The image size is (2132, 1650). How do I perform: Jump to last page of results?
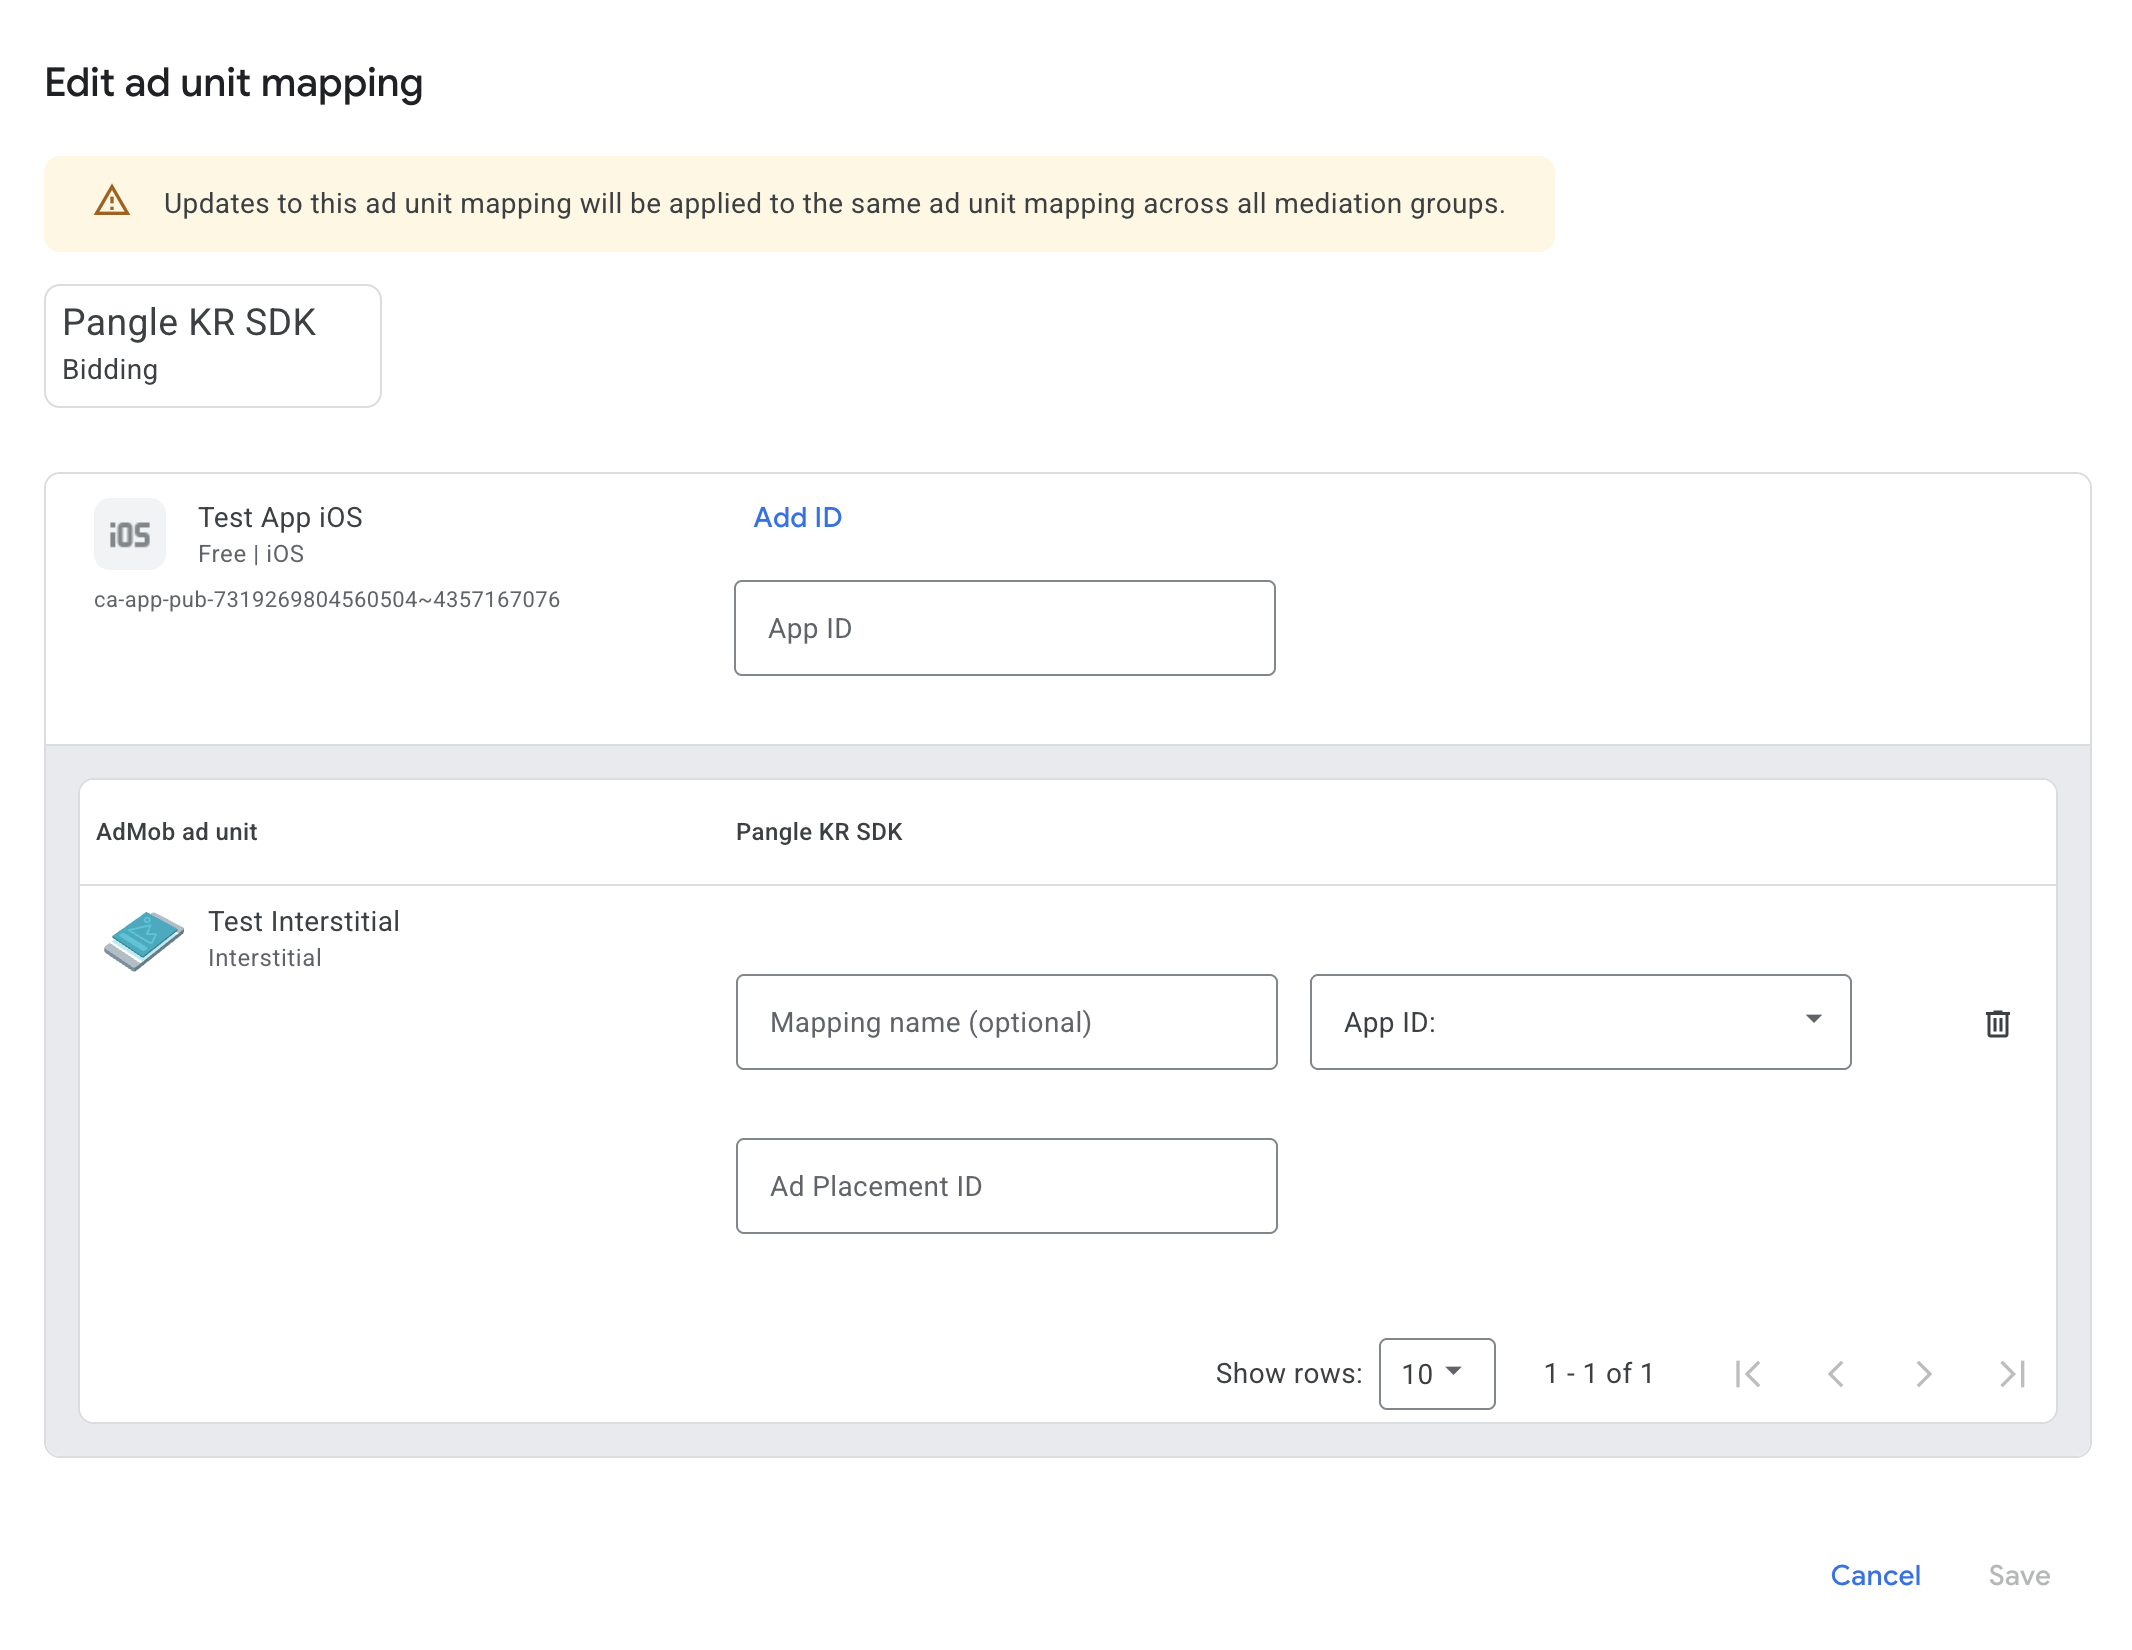2012,1374
